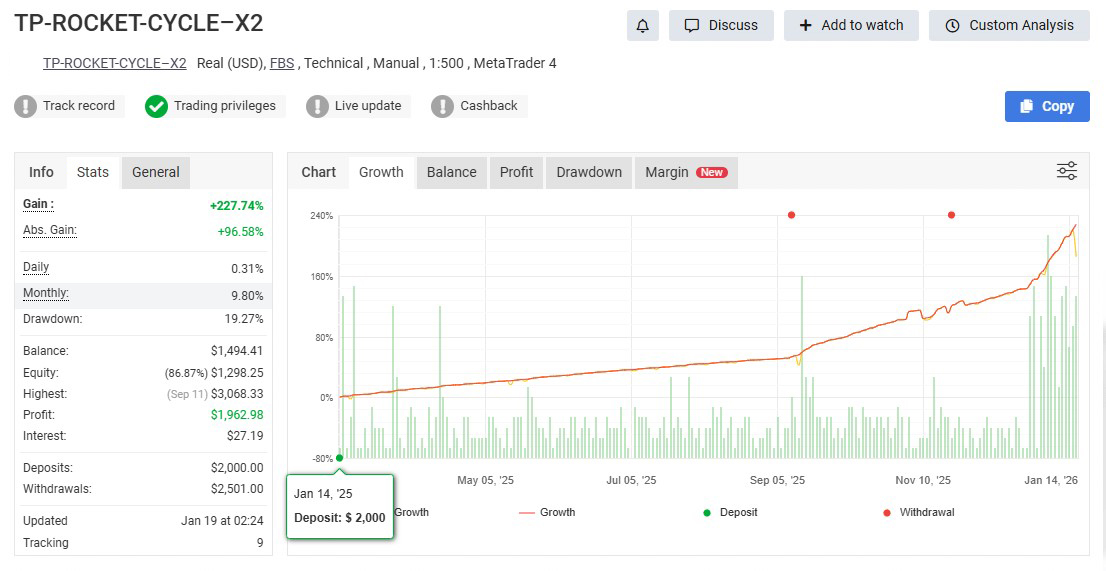This screenshot has width=1106, height=571.
Task: Click the Abs. Gain label
Action: [50, 230]
